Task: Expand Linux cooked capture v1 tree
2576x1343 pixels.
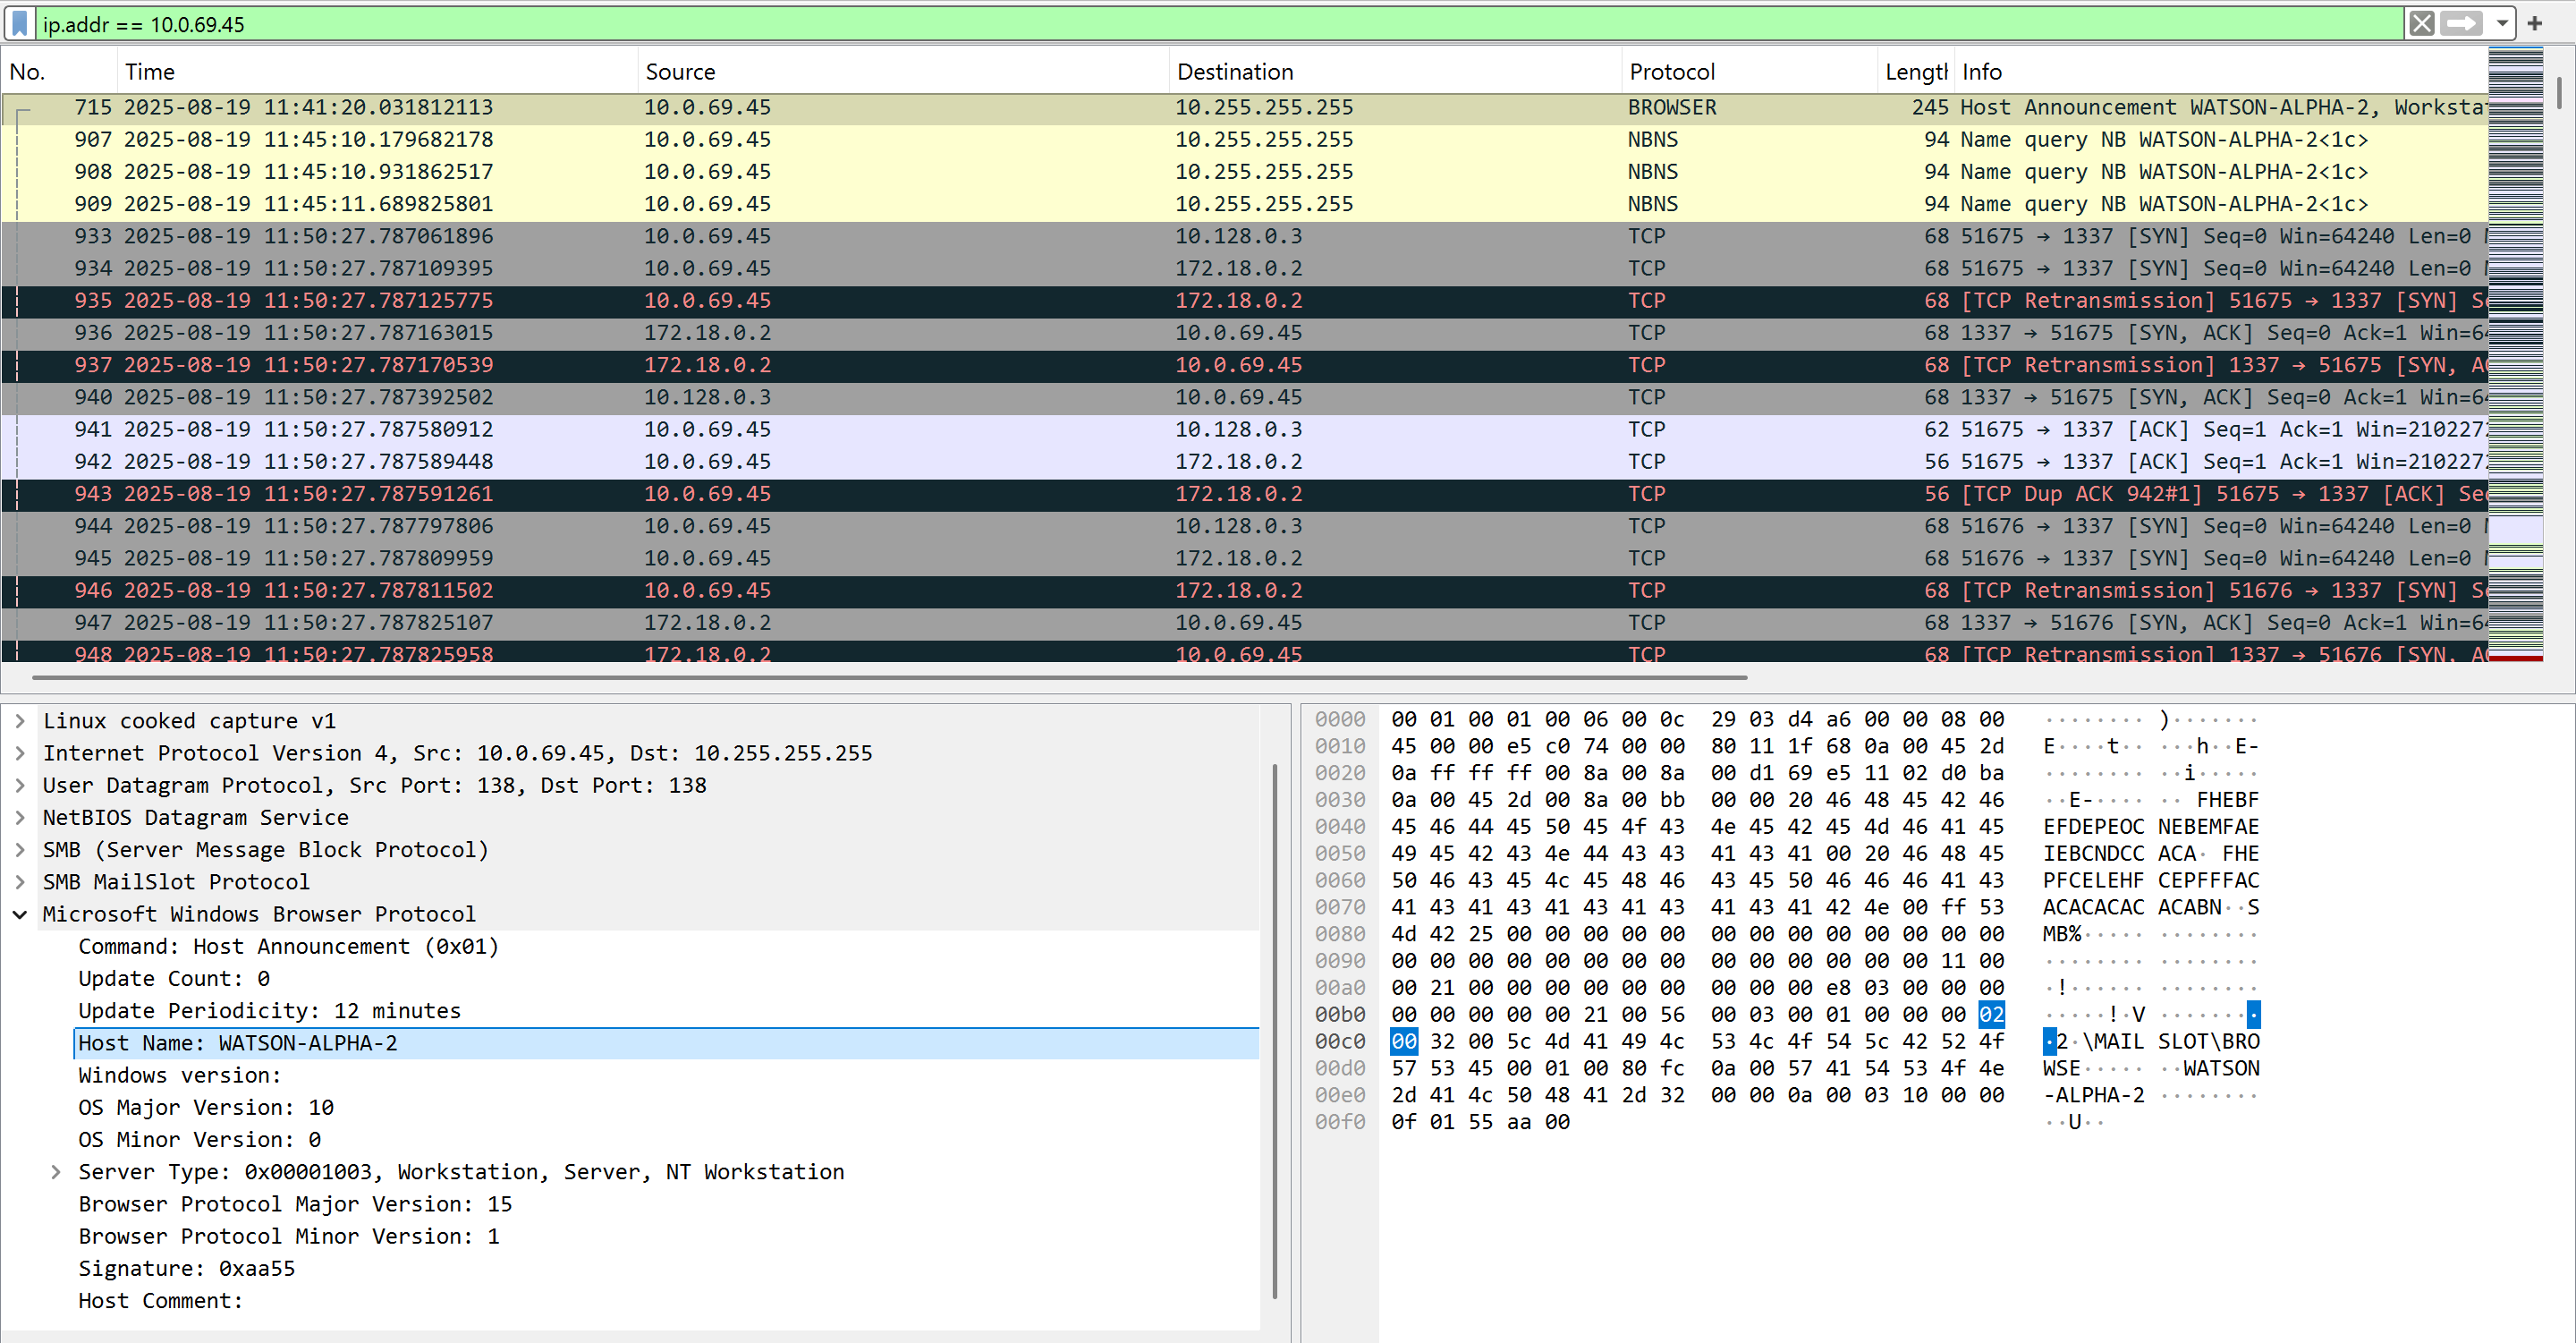Action: [x=20, y=721]
